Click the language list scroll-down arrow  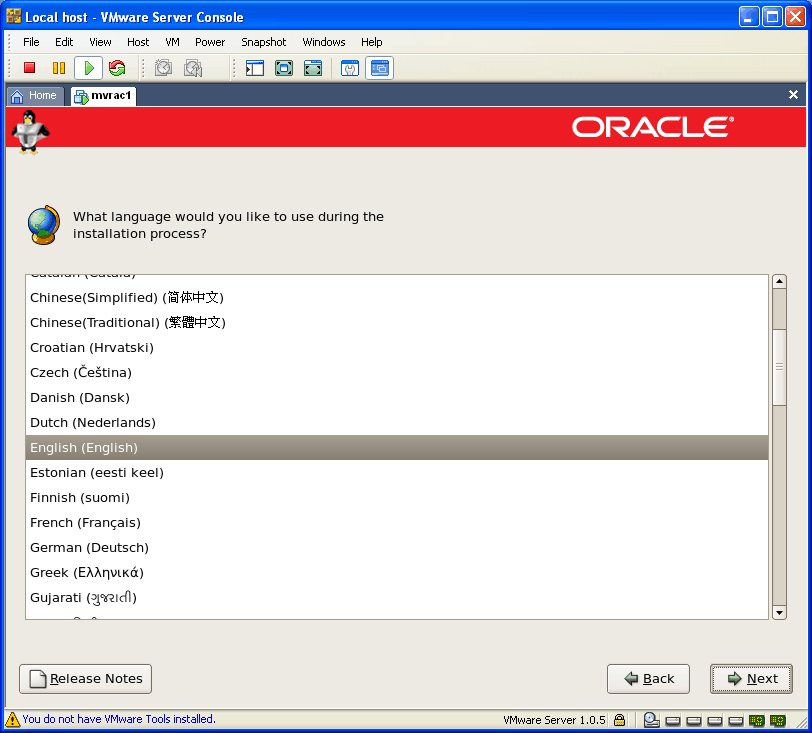click(x=779, y=612)
